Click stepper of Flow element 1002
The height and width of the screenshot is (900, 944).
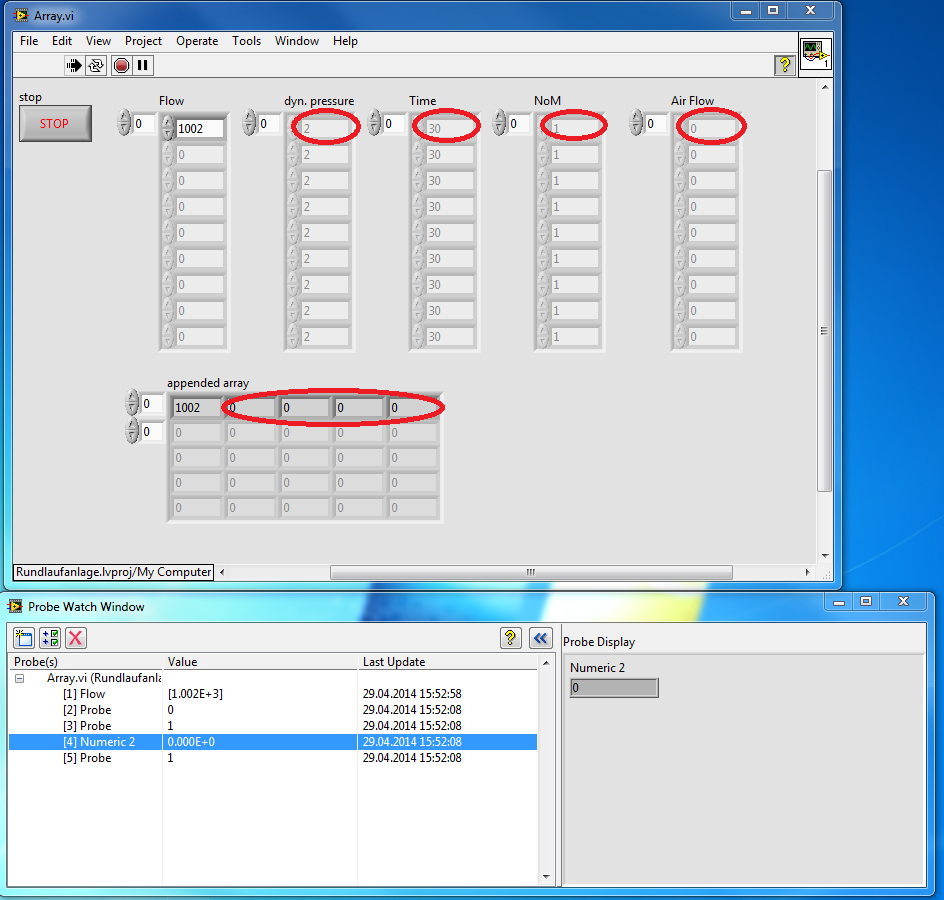[x=168, y=128]
